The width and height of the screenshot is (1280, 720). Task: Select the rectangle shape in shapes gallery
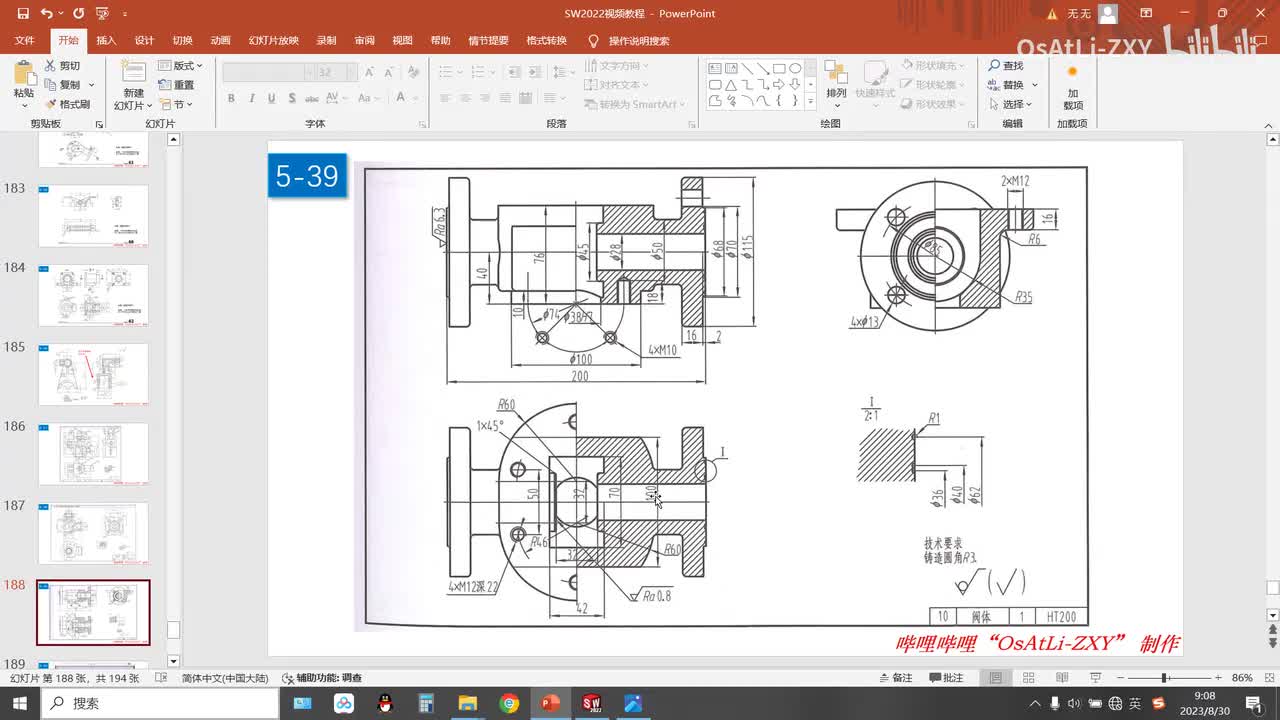coord(779,69)
